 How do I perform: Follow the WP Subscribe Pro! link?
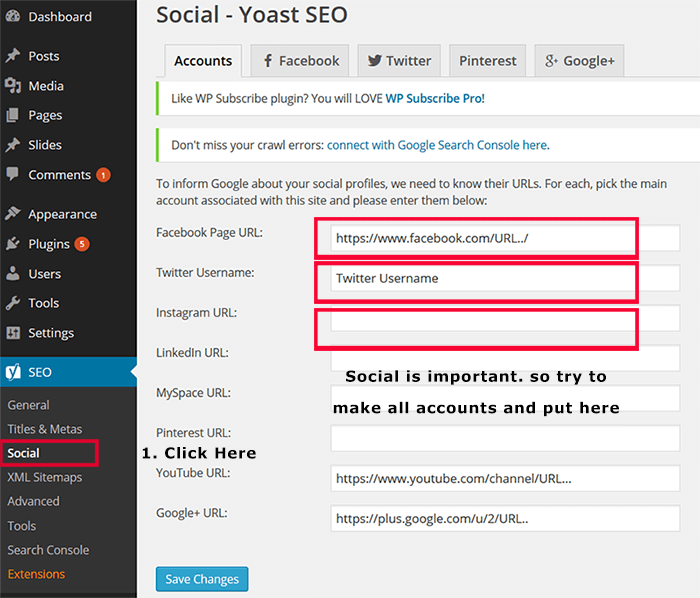click(x=435, y=98)
